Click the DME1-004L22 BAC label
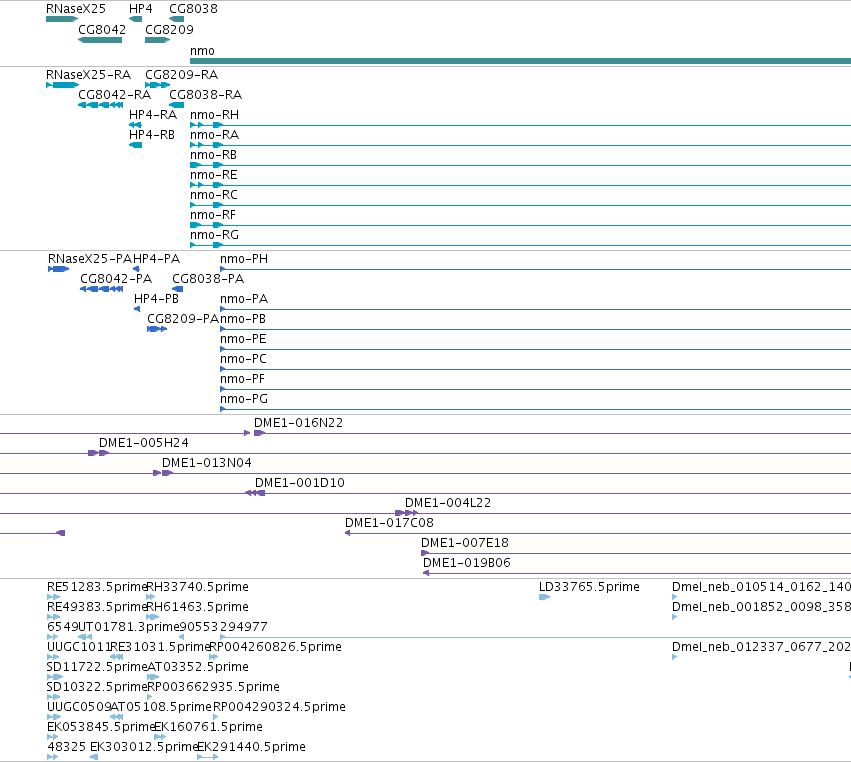The height and width of the screenshot is (762, 851). click(448, 503)
